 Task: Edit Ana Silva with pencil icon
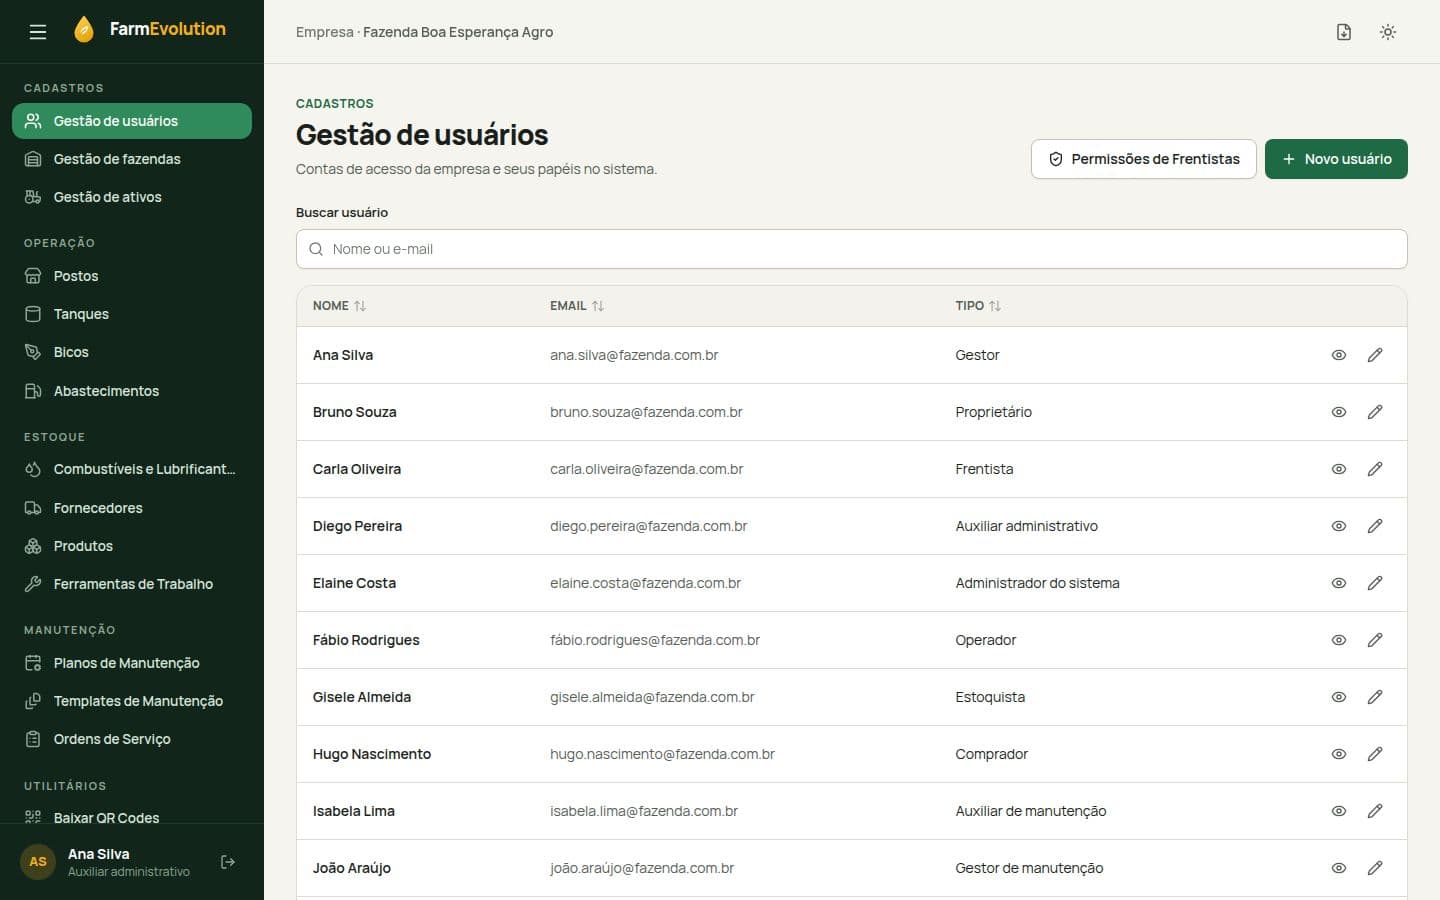(1375, 355)
